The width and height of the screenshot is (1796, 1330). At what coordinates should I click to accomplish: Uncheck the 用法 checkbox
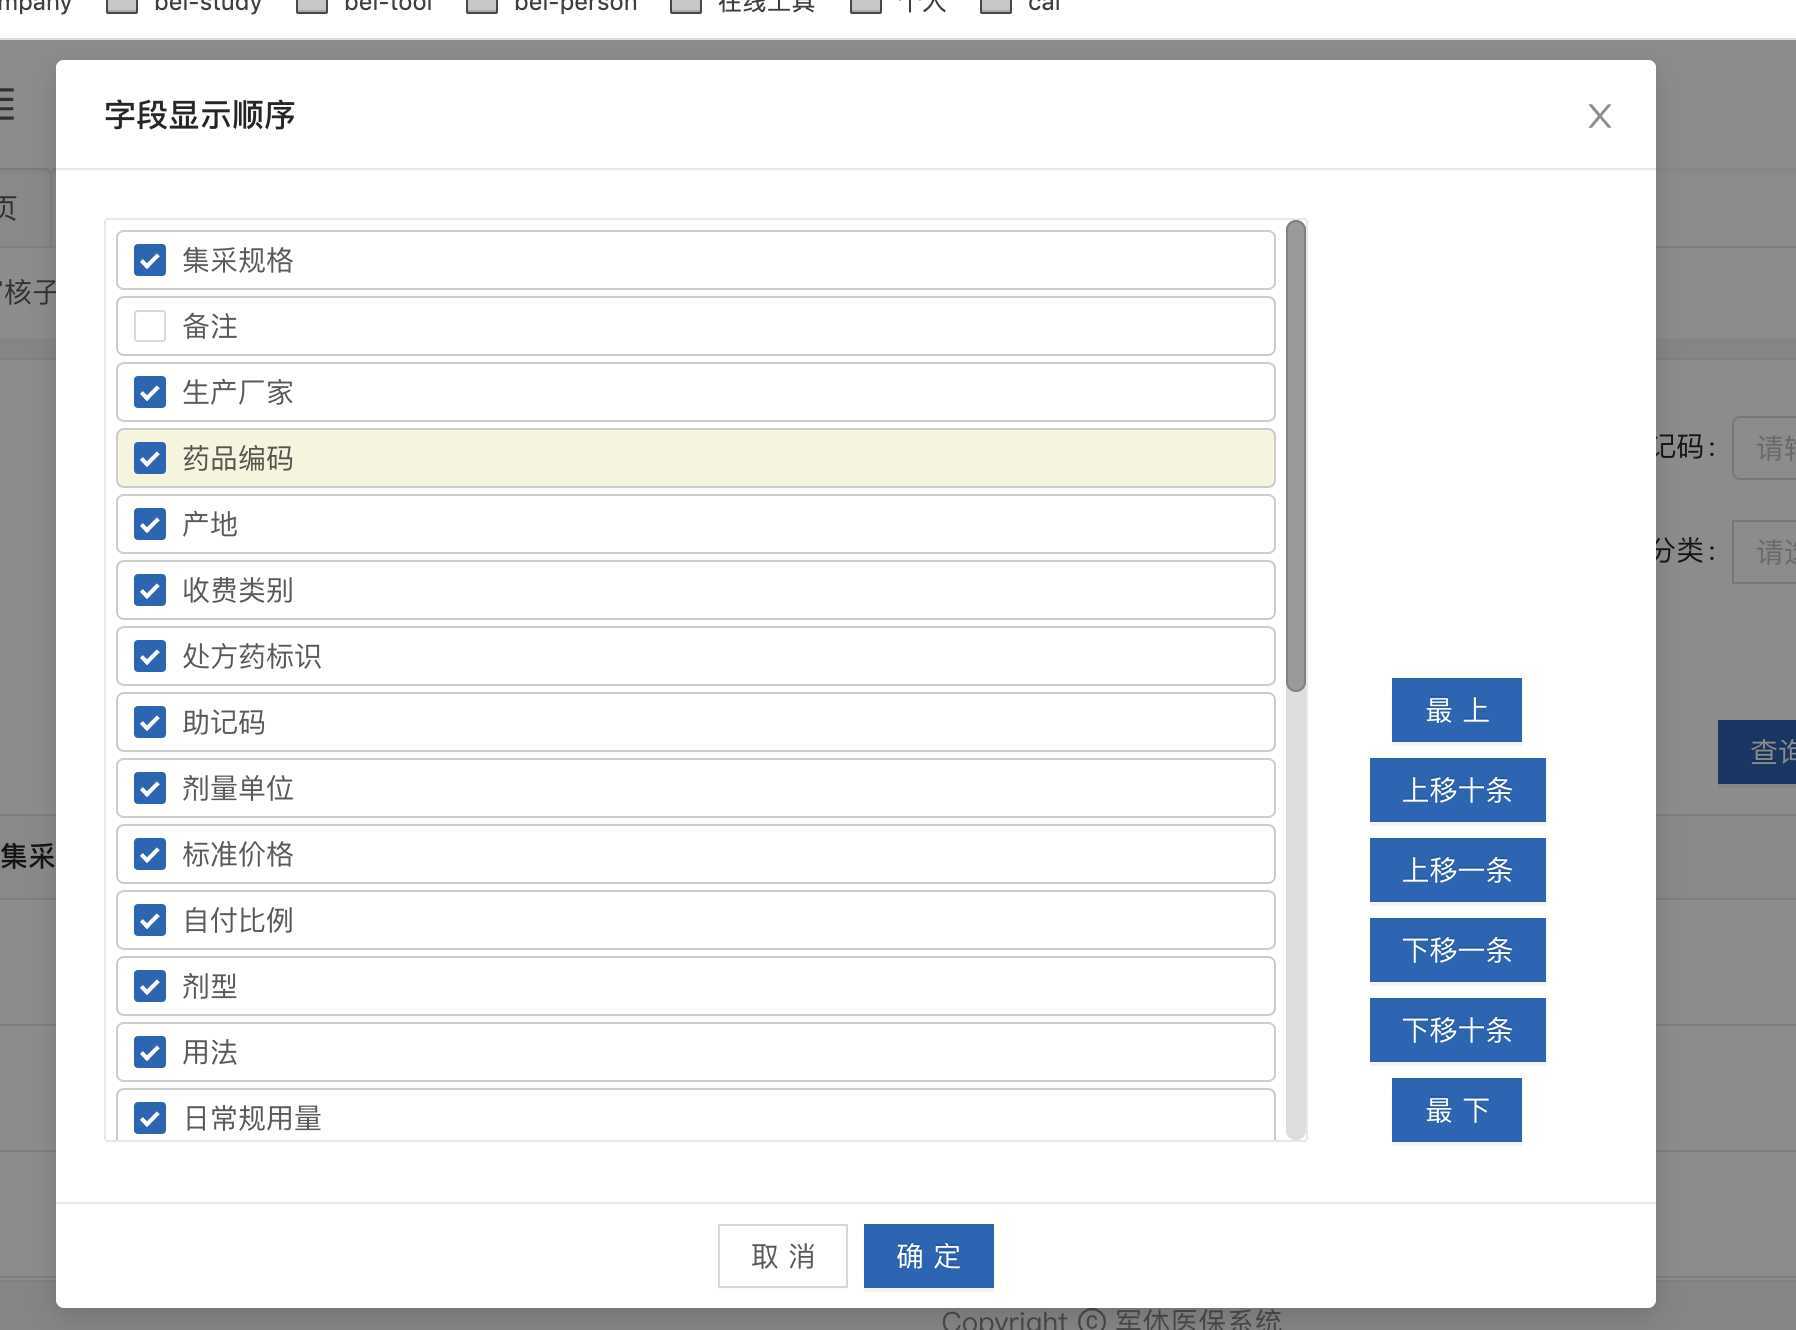(x=150, y=1052)
